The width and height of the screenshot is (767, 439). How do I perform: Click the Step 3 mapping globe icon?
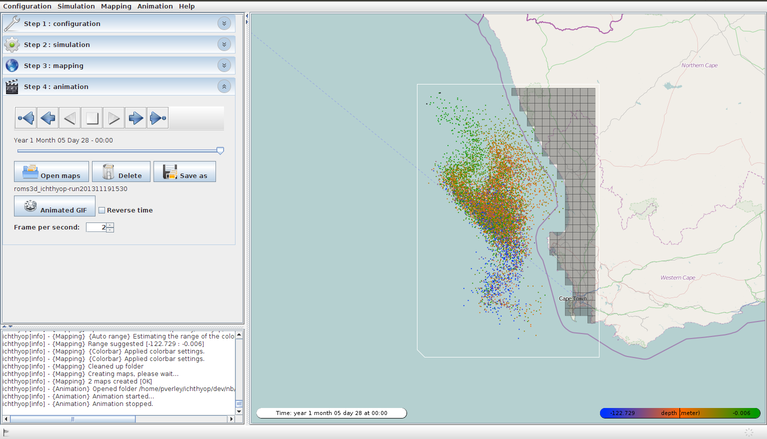pos(12,66)
